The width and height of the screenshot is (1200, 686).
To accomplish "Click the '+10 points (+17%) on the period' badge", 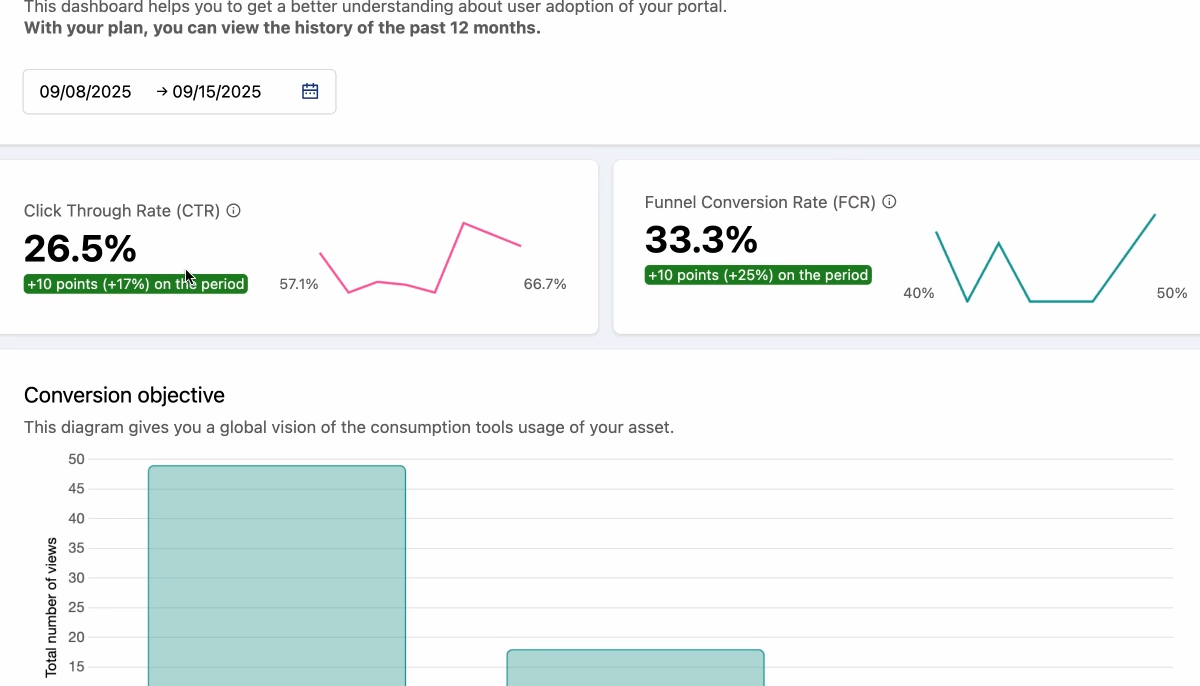I will [135, 284].
